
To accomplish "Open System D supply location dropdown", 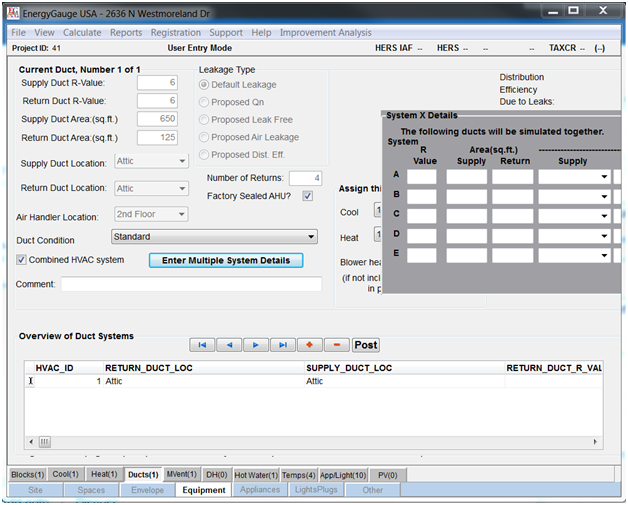I will [x=604, y=236].
